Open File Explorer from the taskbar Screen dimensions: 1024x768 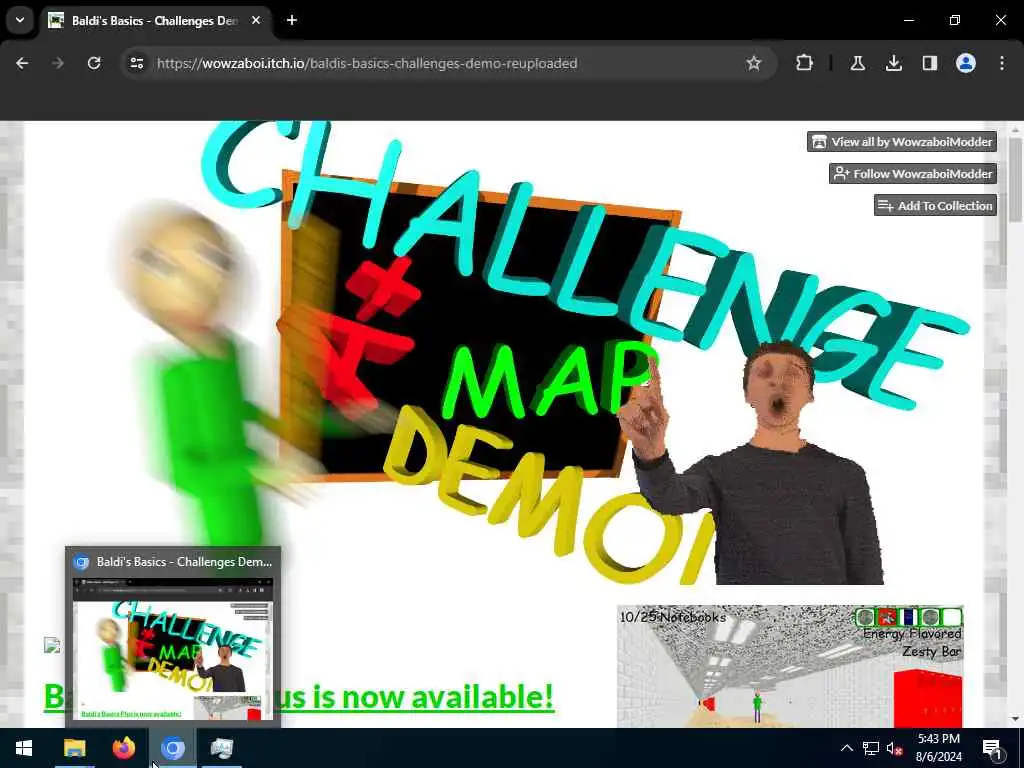[x=74, y=748]
